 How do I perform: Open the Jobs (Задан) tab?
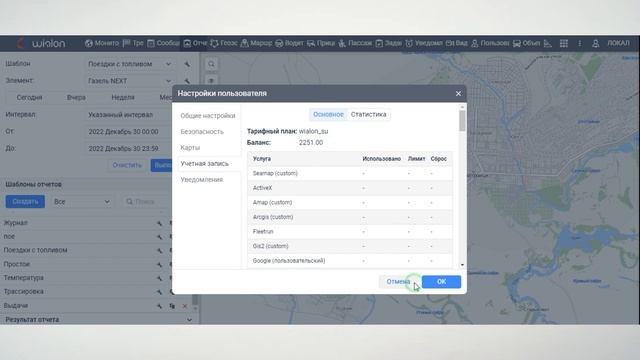(388, 43)
